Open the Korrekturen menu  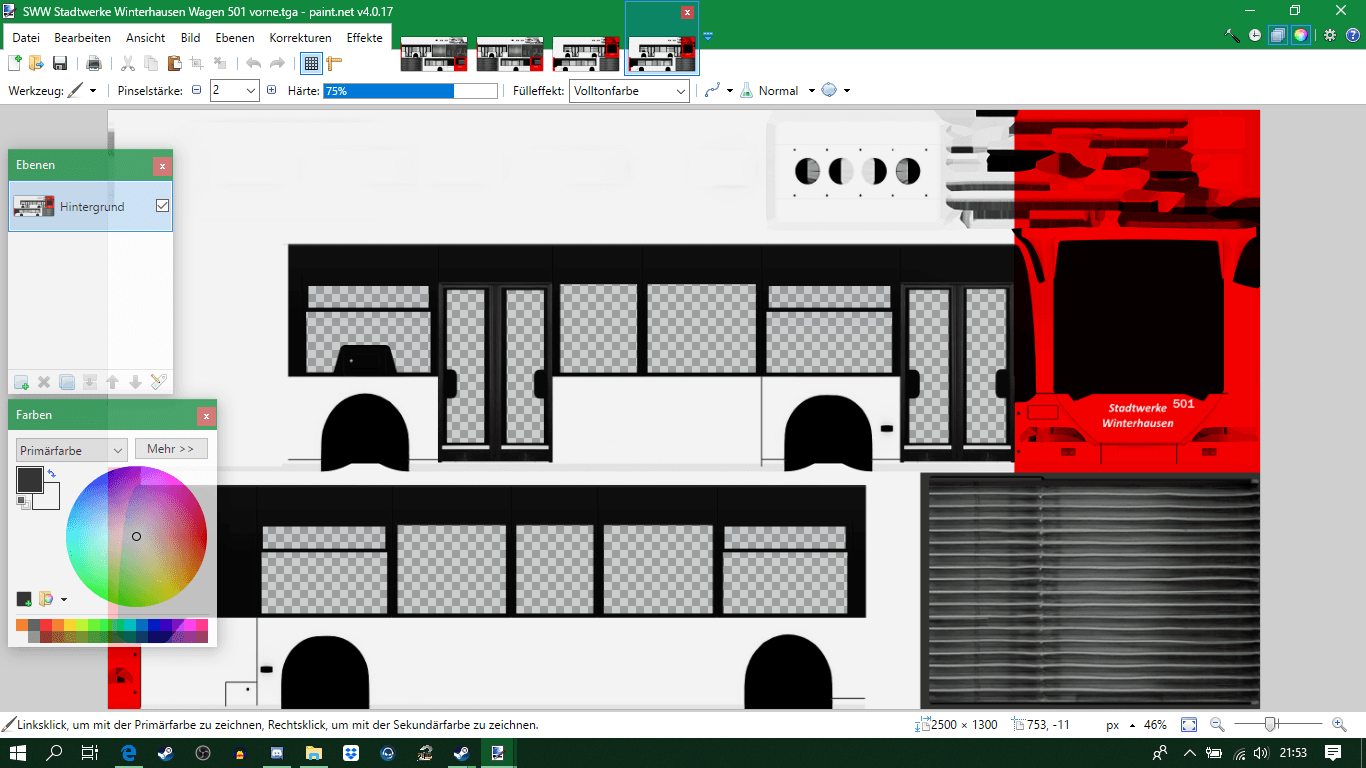coord(300,38)
